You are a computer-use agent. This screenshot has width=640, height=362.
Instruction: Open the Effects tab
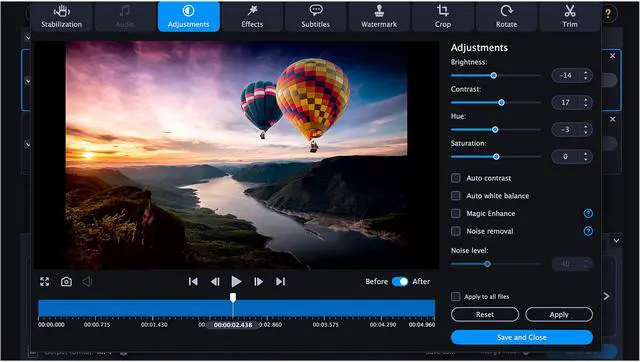pos(252,17)
